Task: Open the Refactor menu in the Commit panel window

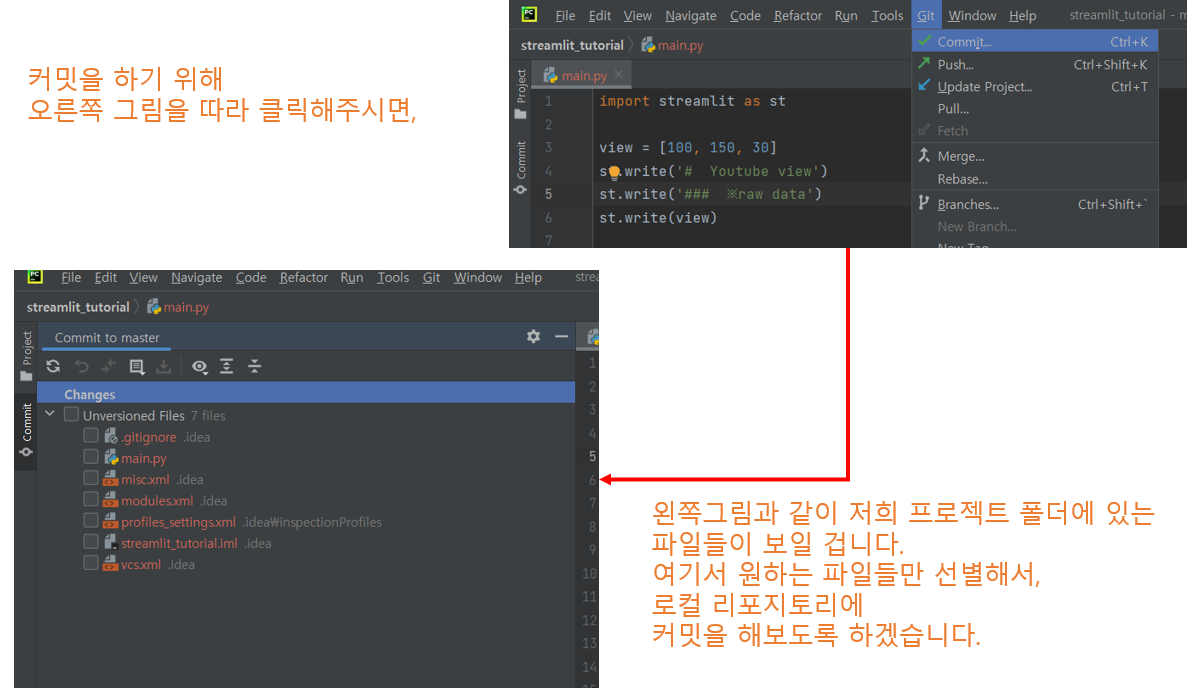Action: coord(303,277)
